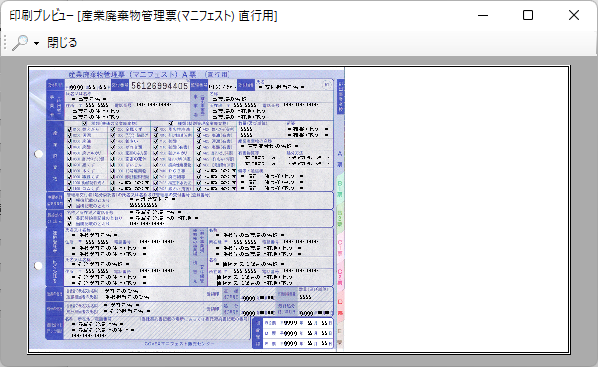Click the 閉じる button
Screen dimensions: 598x367
62,42
